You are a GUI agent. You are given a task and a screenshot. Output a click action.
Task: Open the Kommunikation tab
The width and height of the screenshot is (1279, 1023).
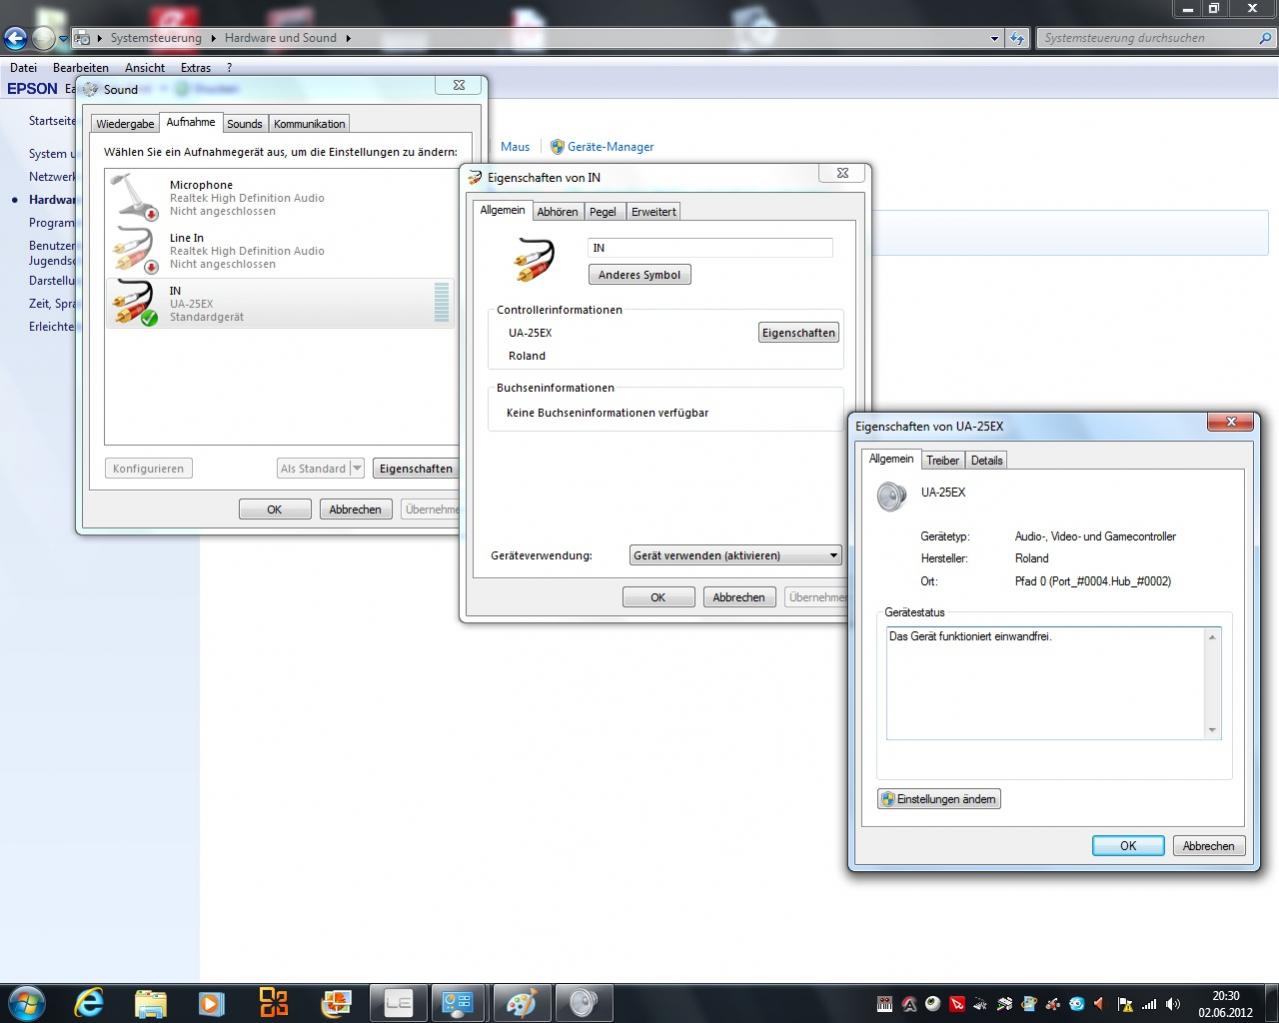[309, 124]
